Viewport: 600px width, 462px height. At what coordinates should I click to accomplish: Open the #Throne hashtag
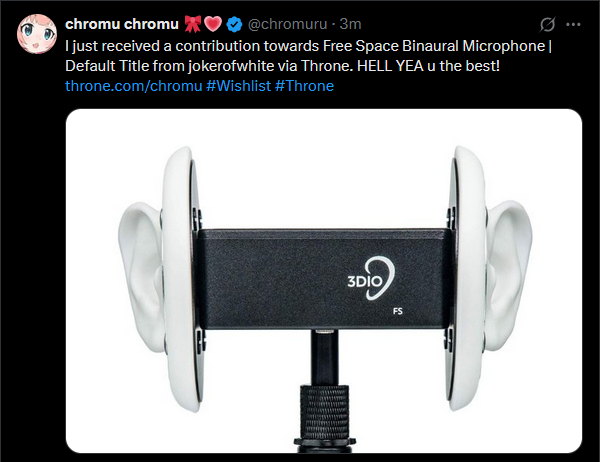click(x=304, y=86)
